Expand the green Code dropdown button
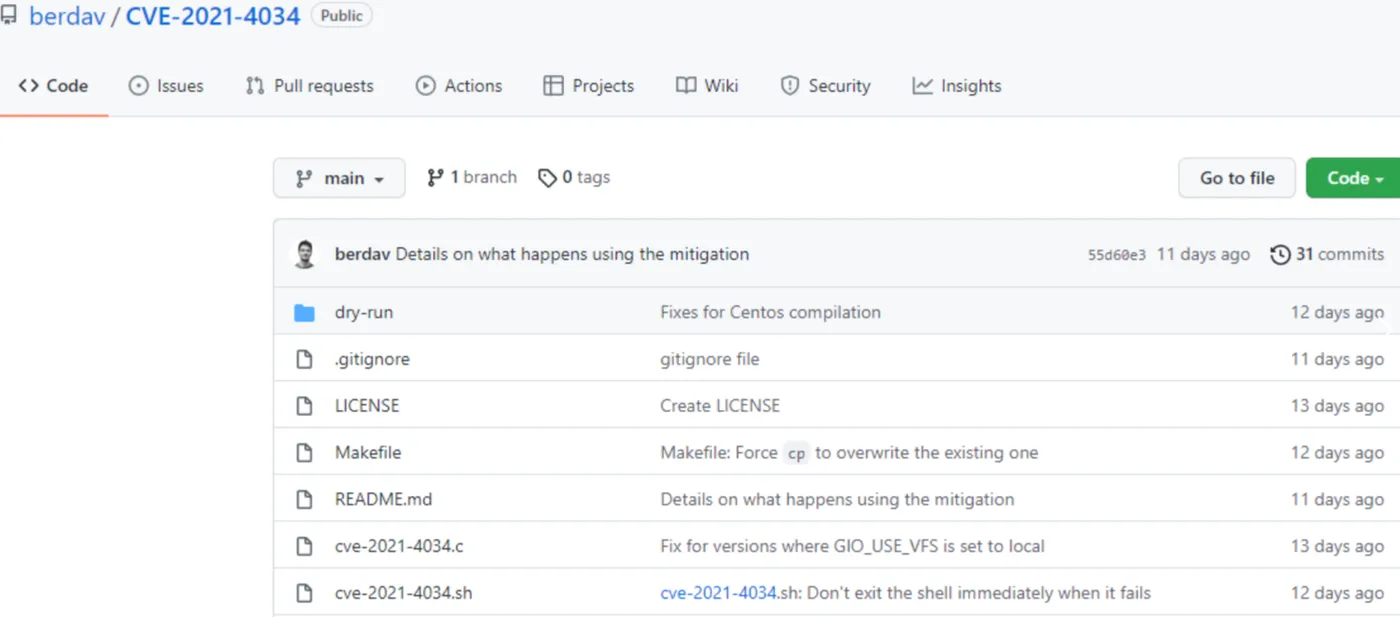Screen dimensions: 1400x617 pyautogui.click(x=1354, y=178)
